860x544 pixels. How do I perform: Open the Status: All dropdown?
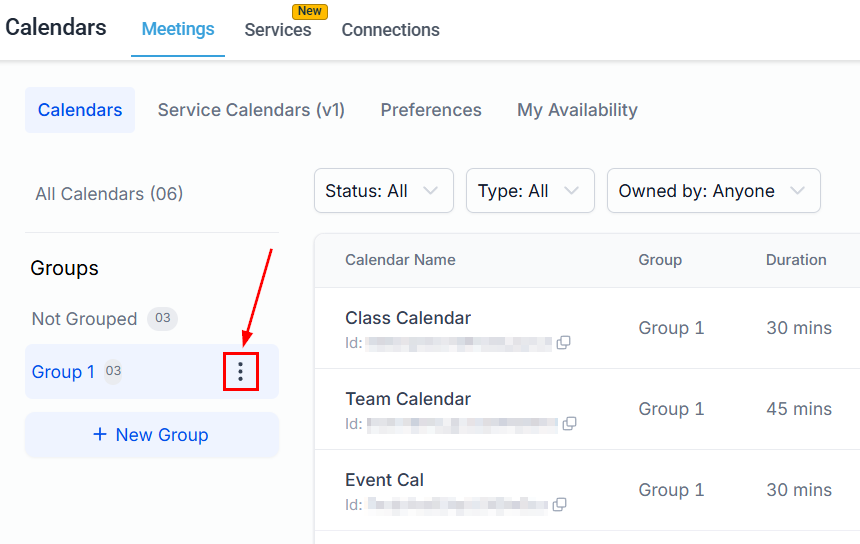click(383, 191)
